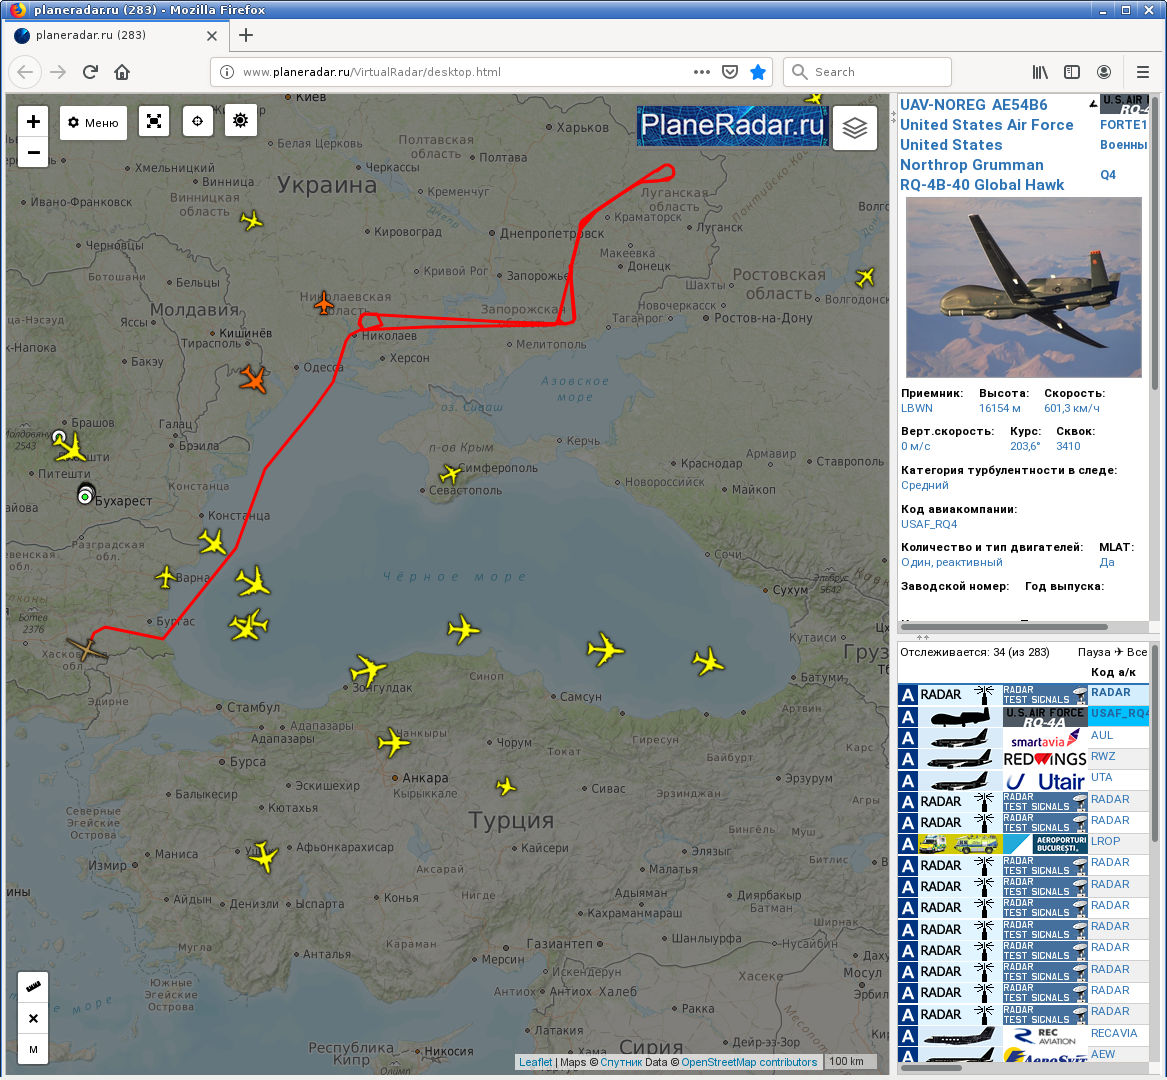
Task: Collapse the info panel with double-arrow handle
Action: 923,637
